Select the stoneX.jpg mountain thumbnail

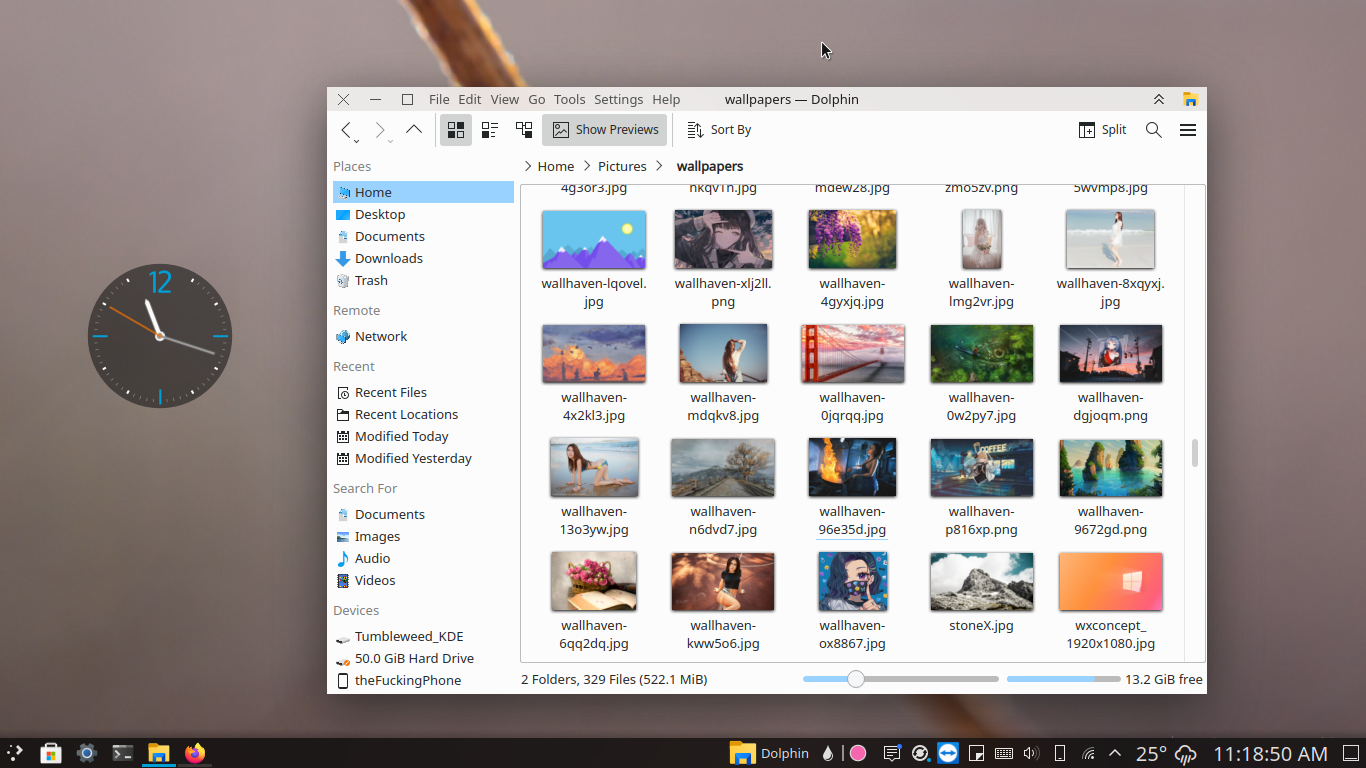click(981, 582)
